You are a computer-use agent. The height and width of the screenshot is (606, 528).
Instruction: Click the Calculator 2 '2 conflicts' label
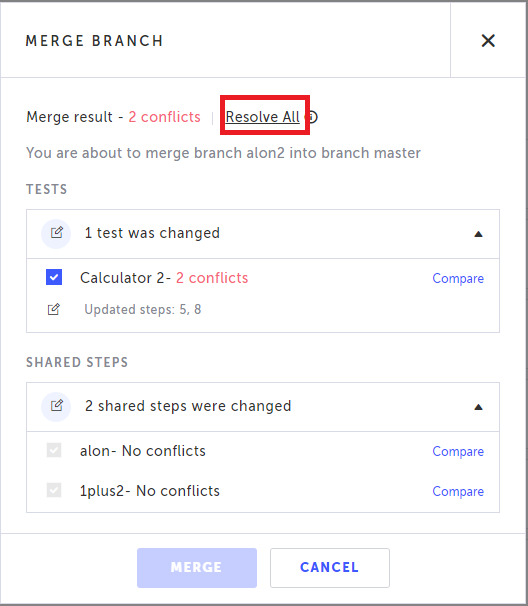coord(212,278)
